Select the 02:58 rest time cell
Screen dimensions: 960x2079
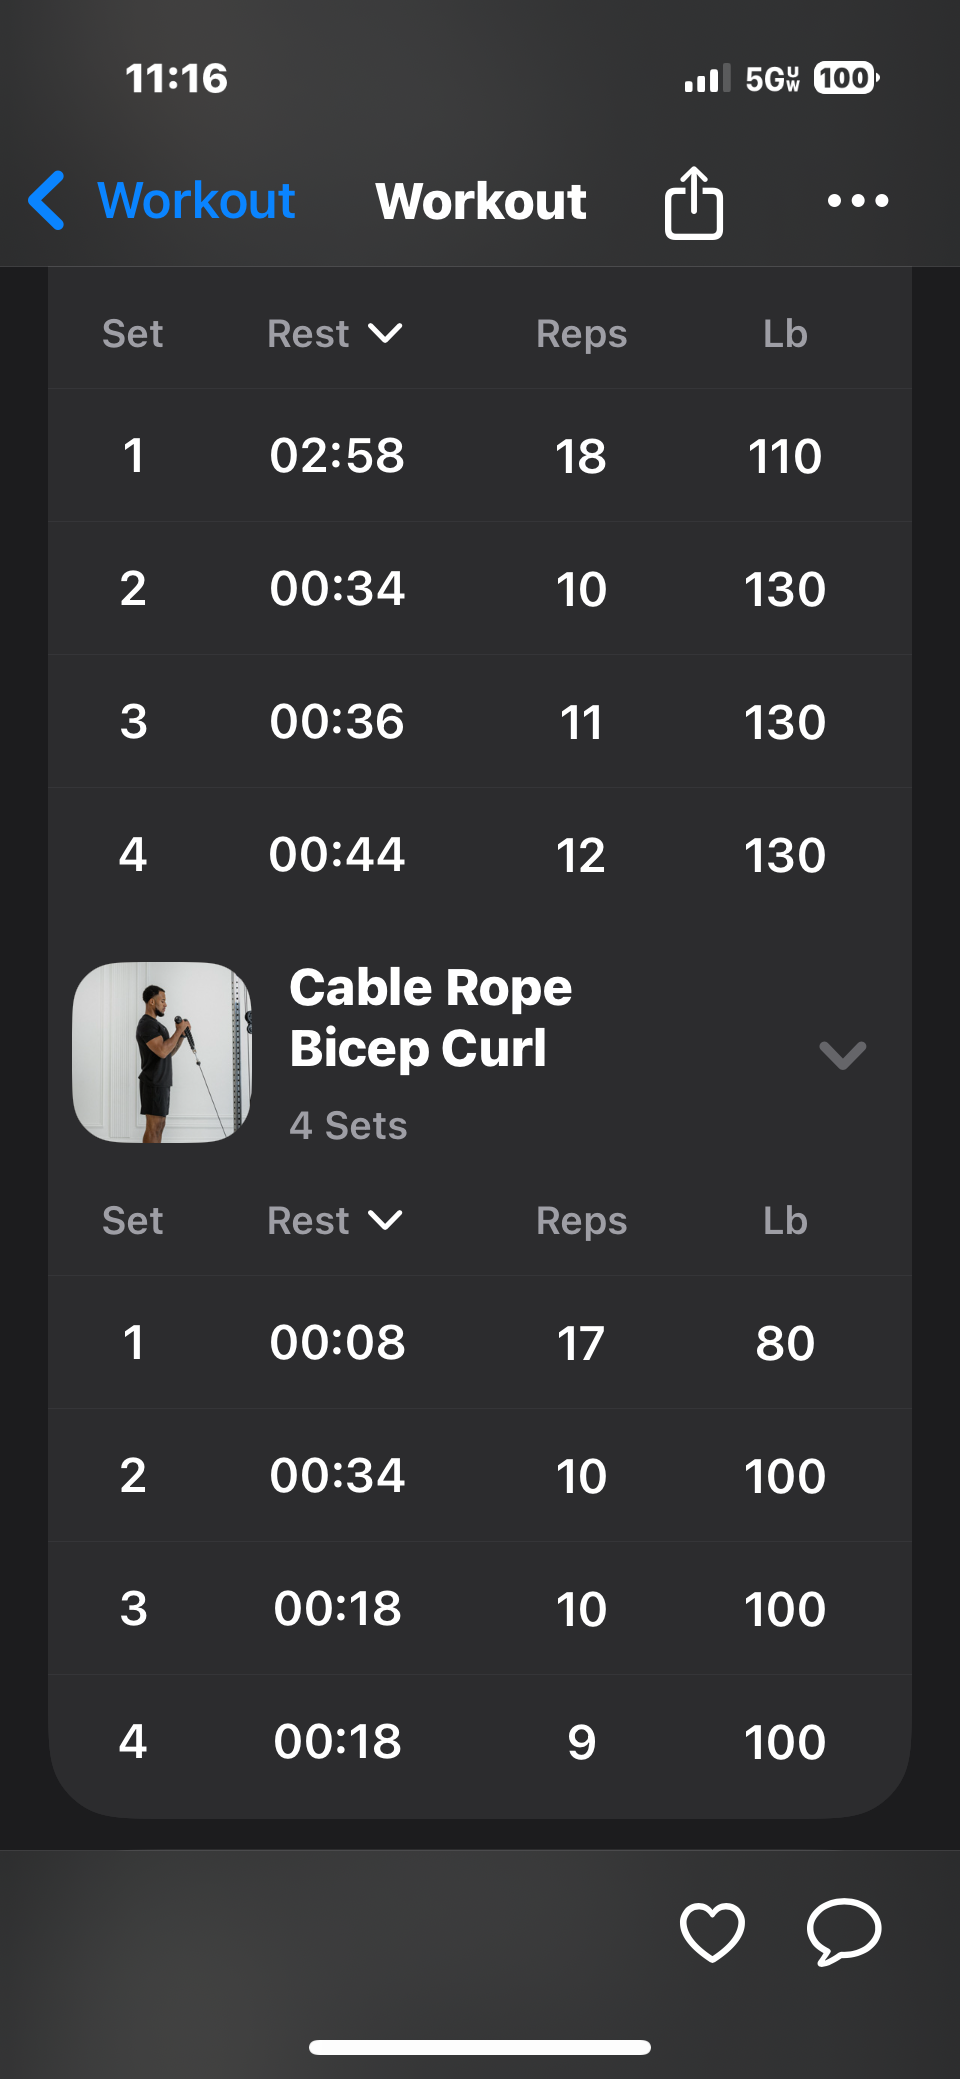pyautogui.click(x=337, y=456)
